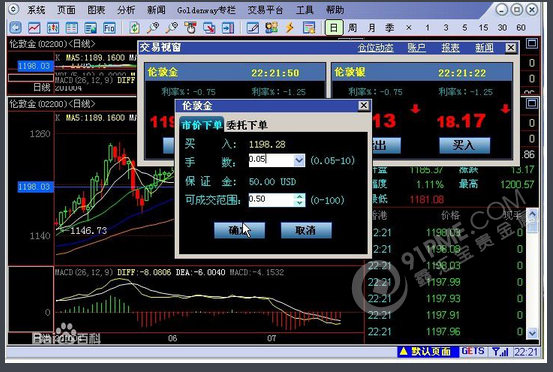Select the candlestick chart toolbar icon

click(x=53, y=28)
